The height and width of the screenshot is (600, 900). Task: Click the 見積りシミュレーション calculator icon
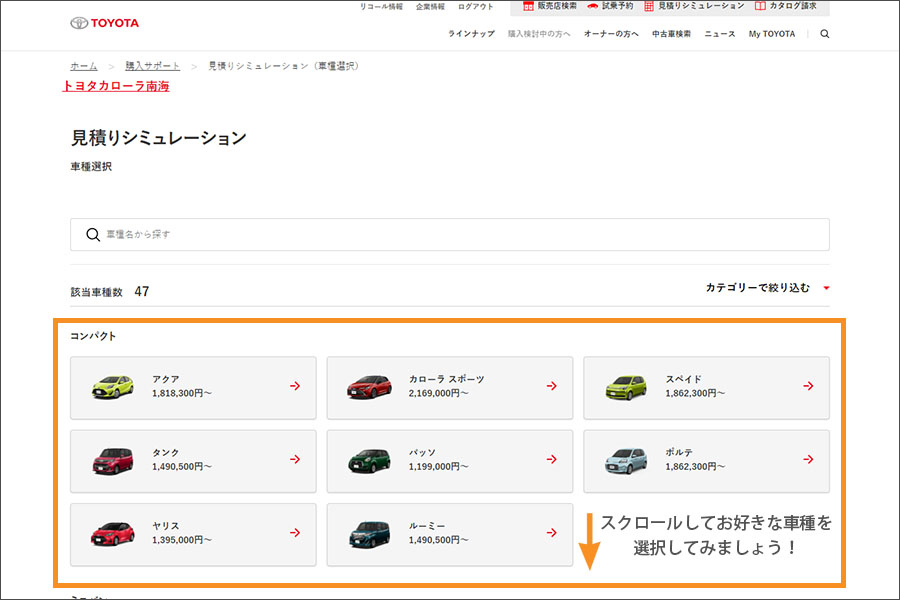click(649, 6)
